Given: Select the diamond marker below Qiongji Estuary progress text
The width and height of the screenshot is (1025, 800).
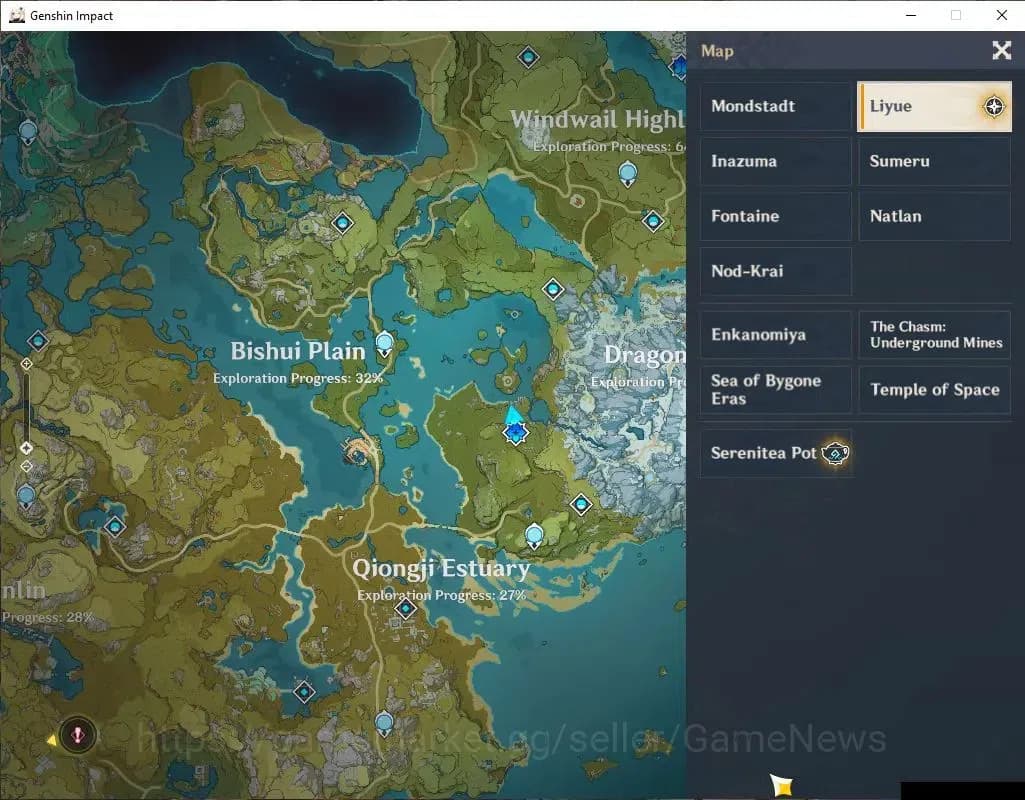Looking at the screenshot, I should pos(405,609).
